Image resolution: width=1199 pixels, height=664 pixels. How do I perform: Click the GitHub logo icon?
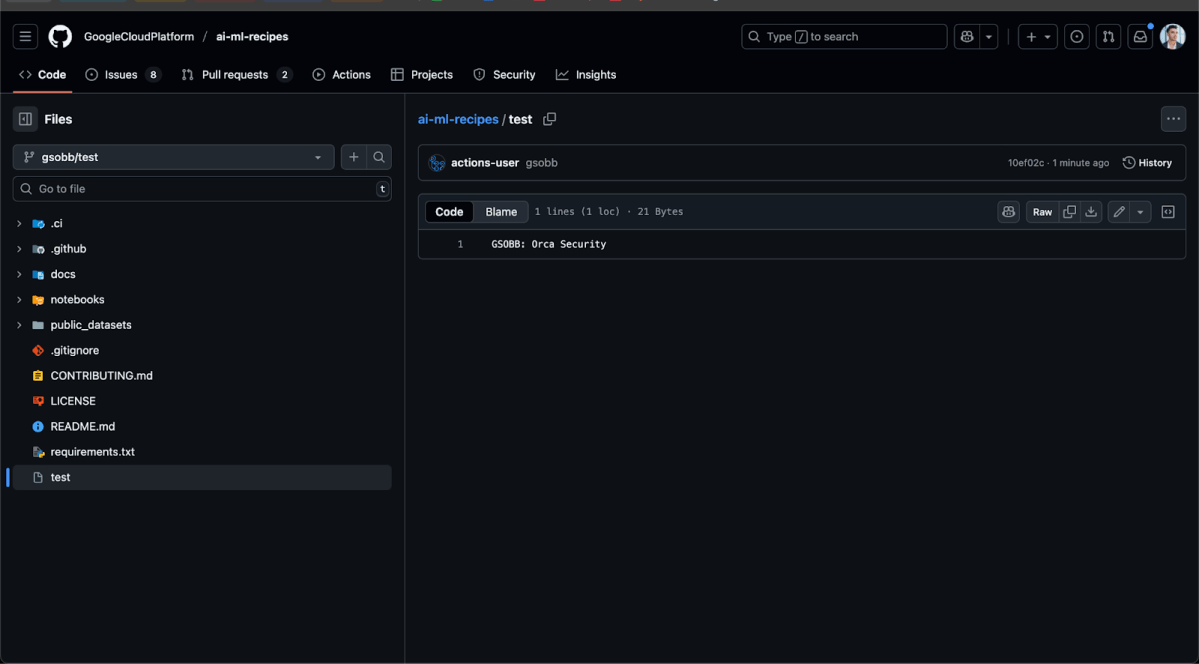coord(60,37)
